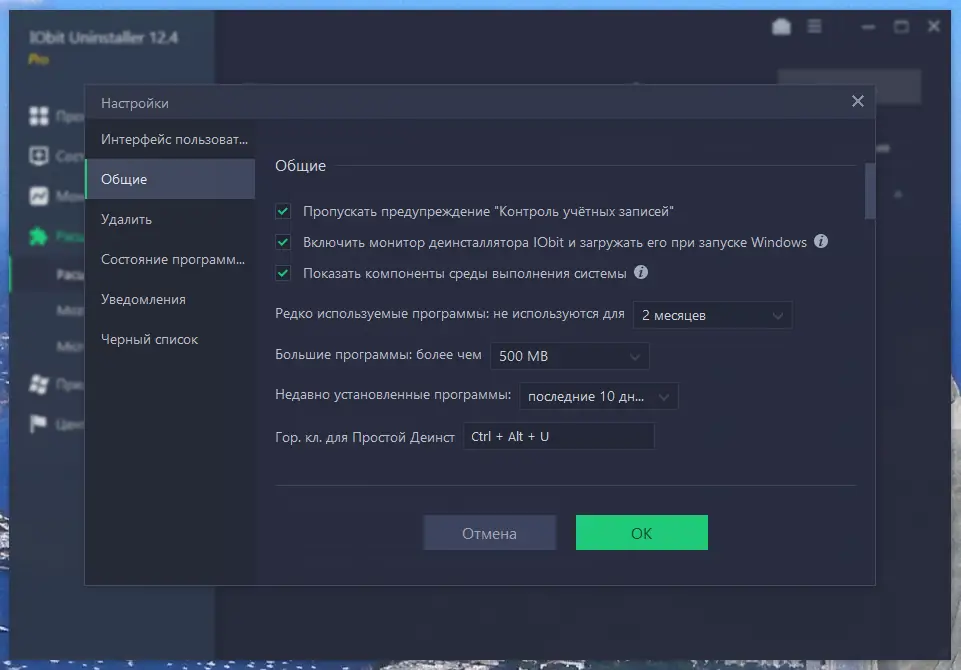The image size is (961, 670).
Task: Open the Состояние программ section
Action: [x=170, y=259]
